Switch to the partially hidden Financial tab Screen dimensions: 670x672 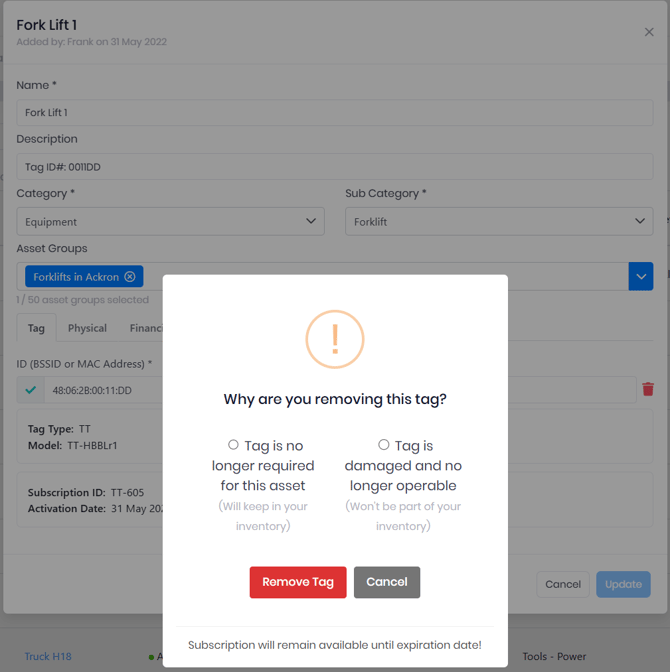pyautogui.click(x=146, y=328)
